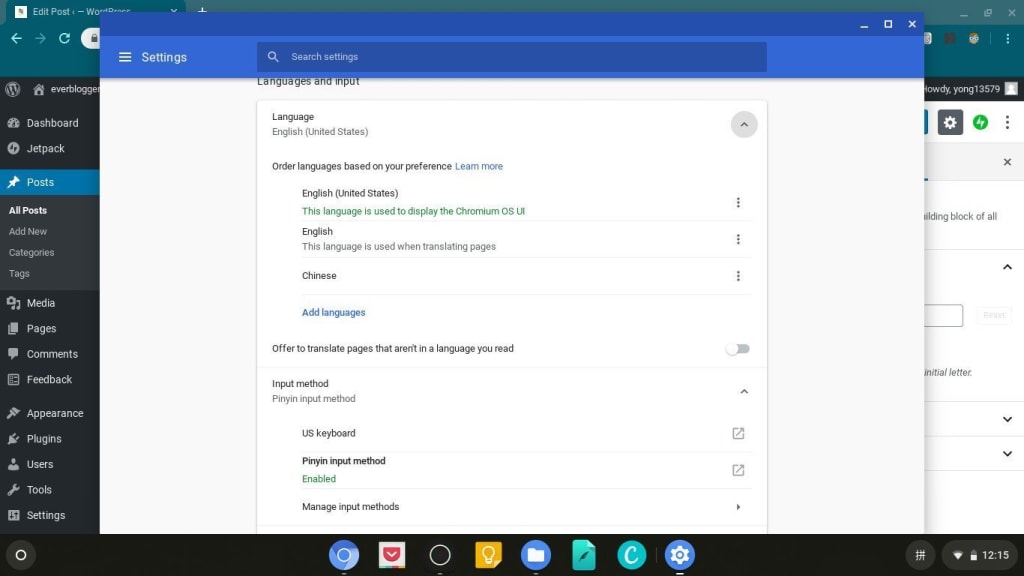Open Chromium browser from shelf
The height and width of the screenshot is (576, 1024).
coord(344,555)
